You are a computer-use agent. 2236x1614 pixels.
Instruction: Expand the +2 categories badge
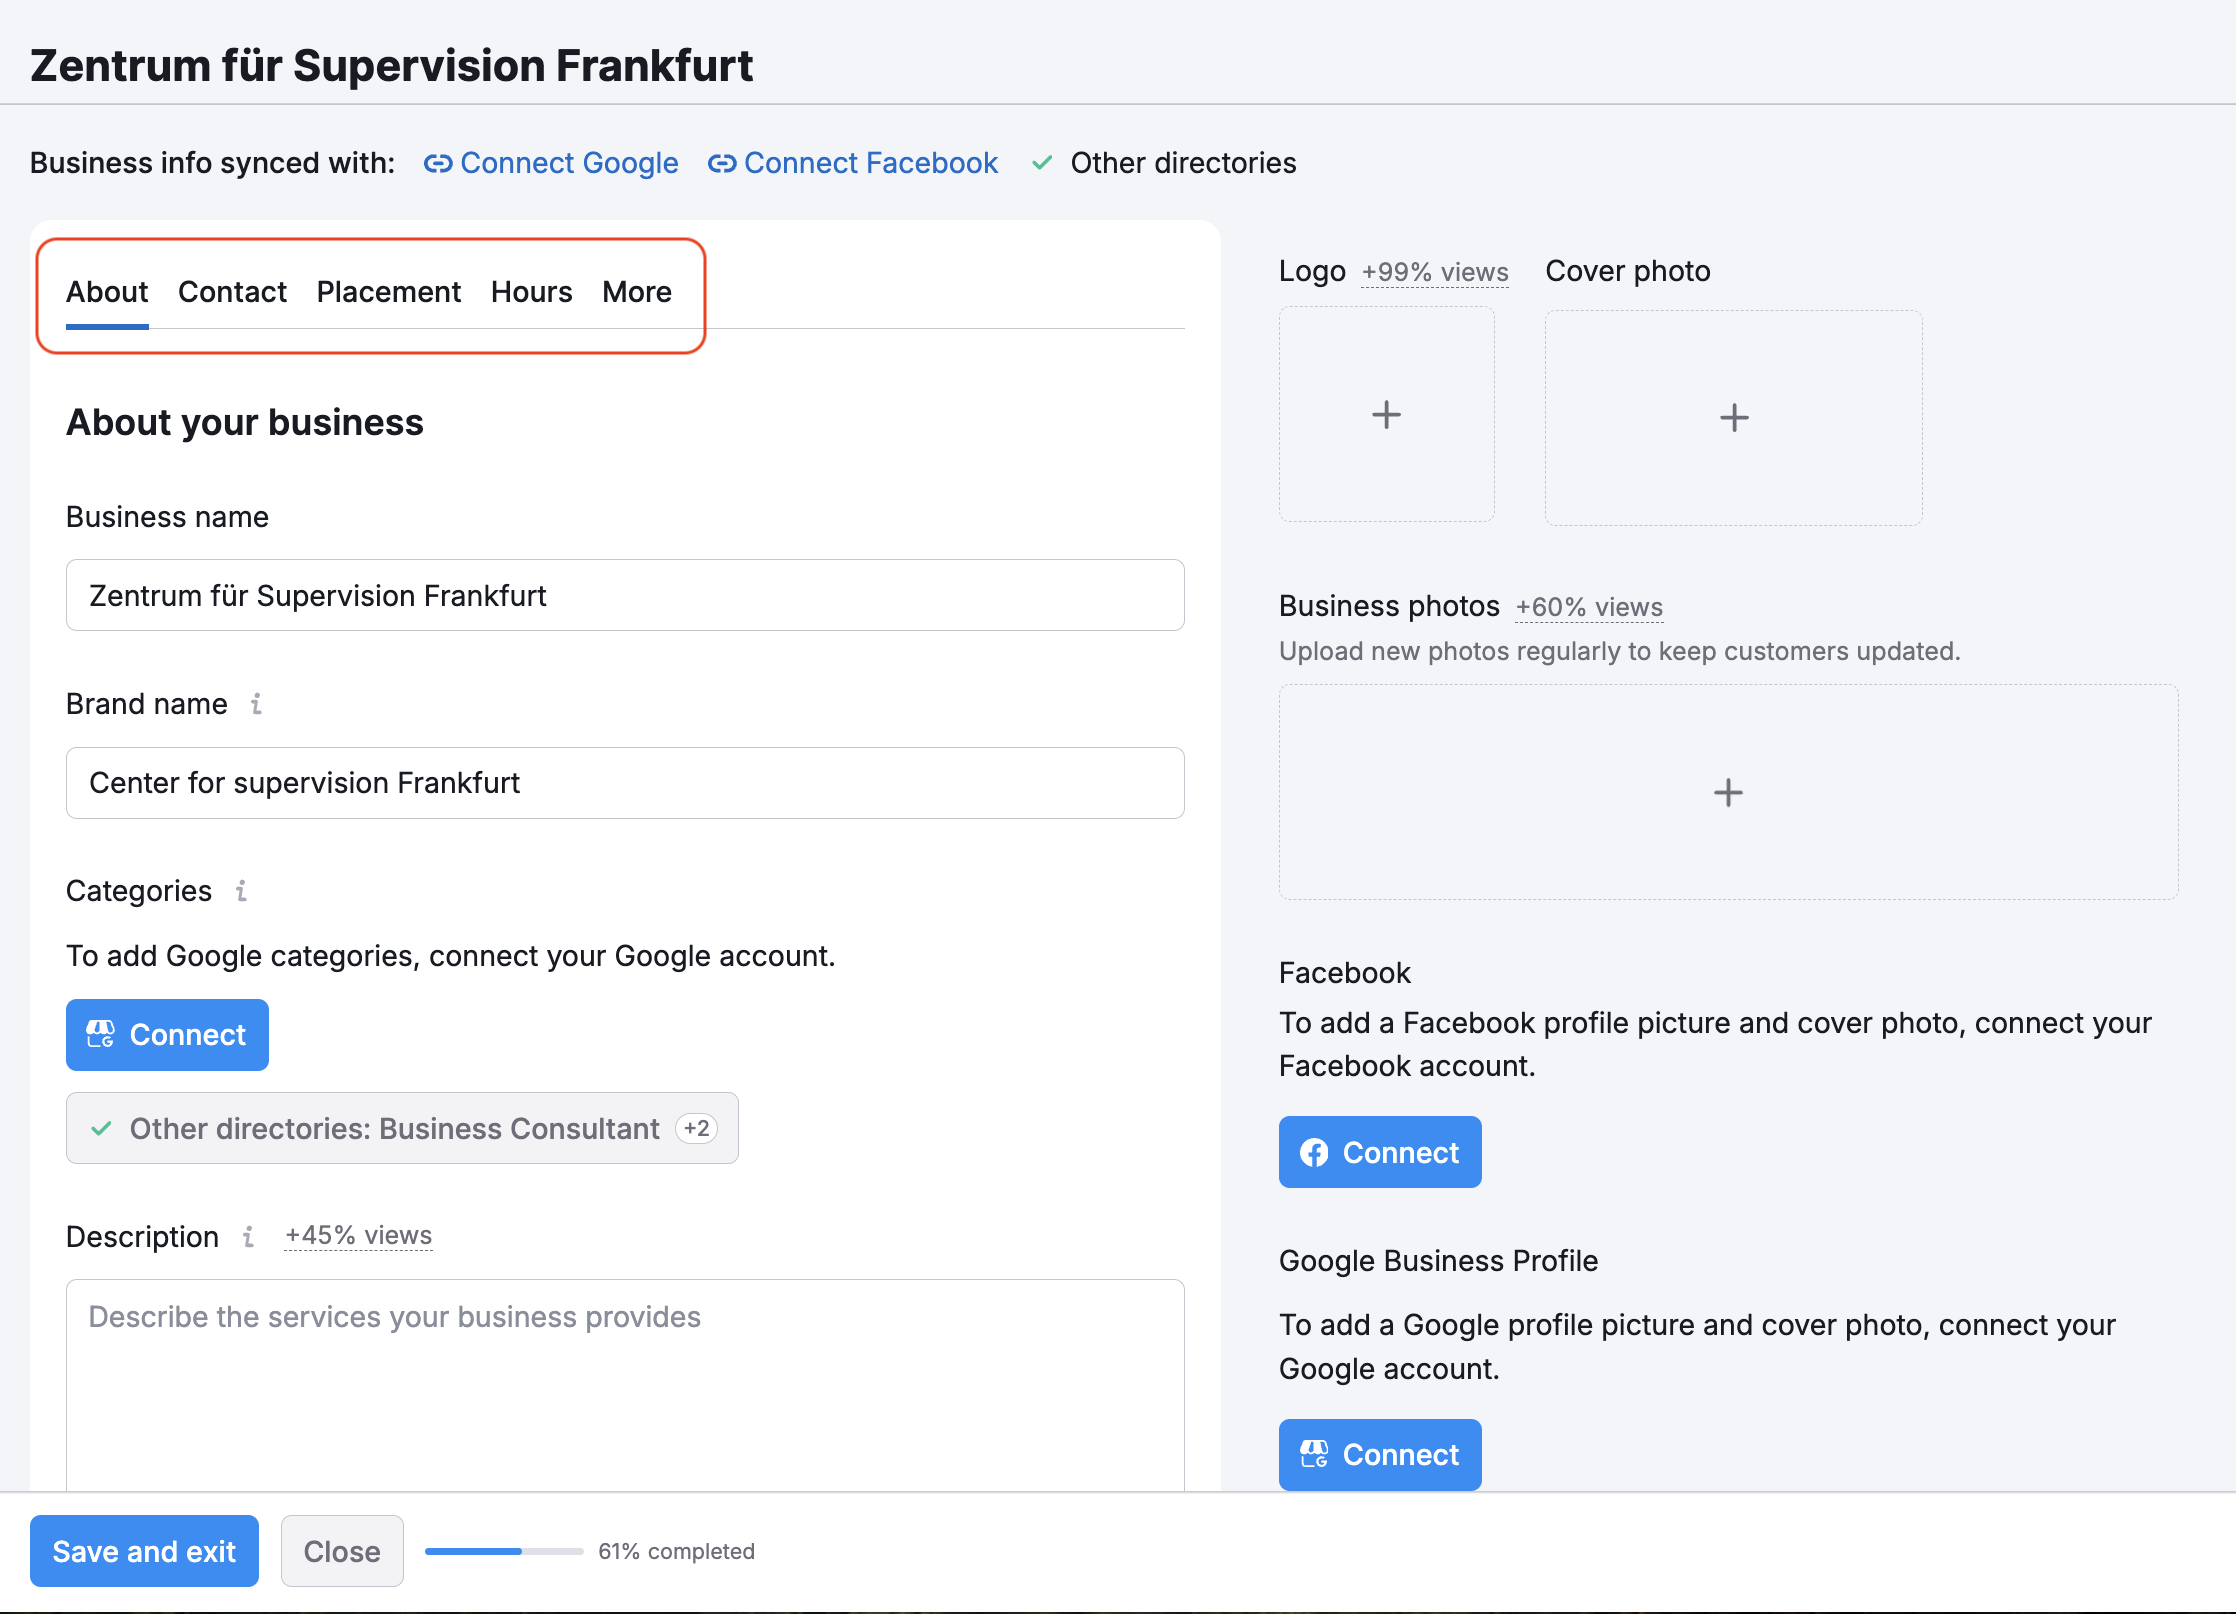pyautogui.click(x=697, y=1129)
